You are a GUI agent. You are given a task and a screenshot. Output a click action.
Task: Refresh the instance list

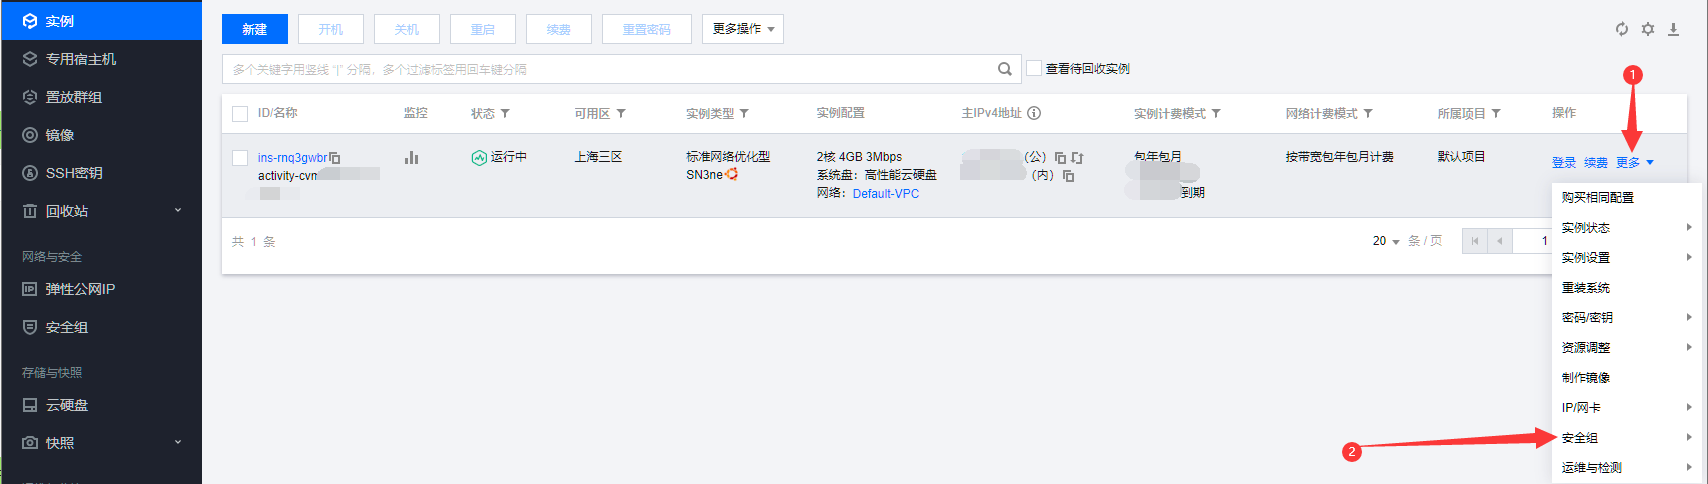pos(1622,29)
